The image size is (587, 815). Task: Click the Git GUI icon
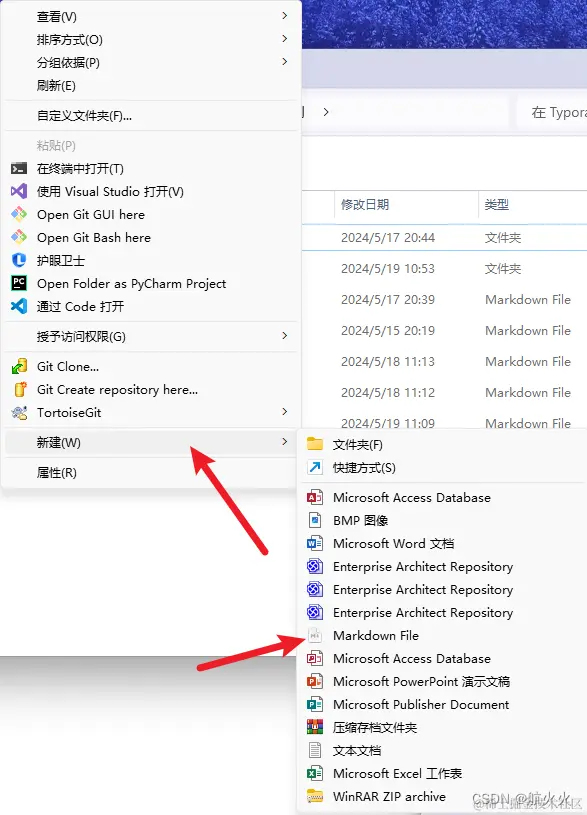[x=19, y=214]
